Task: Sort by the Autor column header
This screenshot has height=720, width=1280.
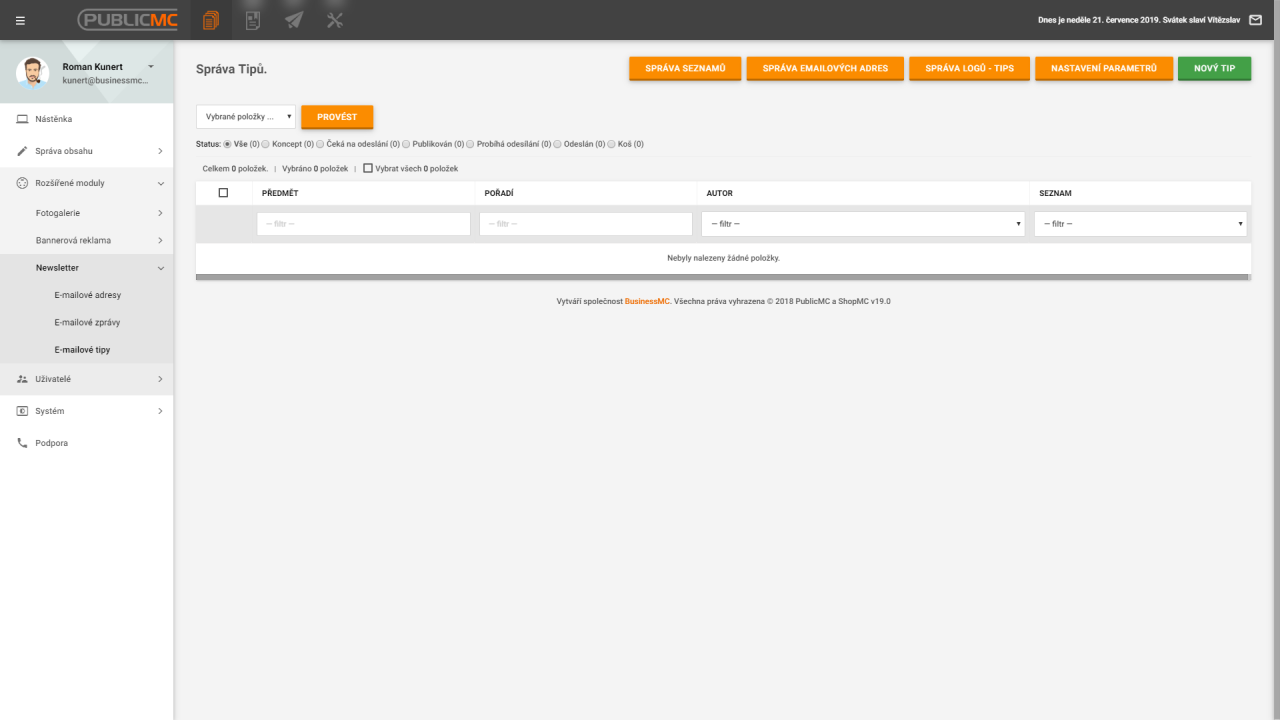Action: point(720,193)
